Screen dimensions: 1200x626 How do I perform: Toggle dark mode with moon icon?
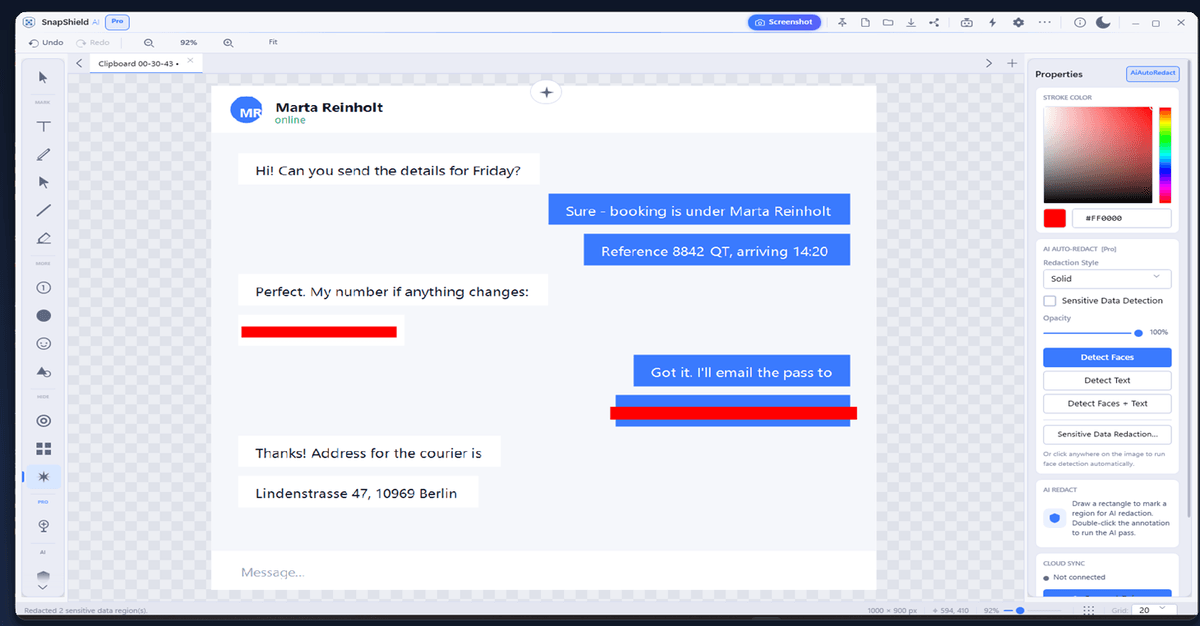1104,22
